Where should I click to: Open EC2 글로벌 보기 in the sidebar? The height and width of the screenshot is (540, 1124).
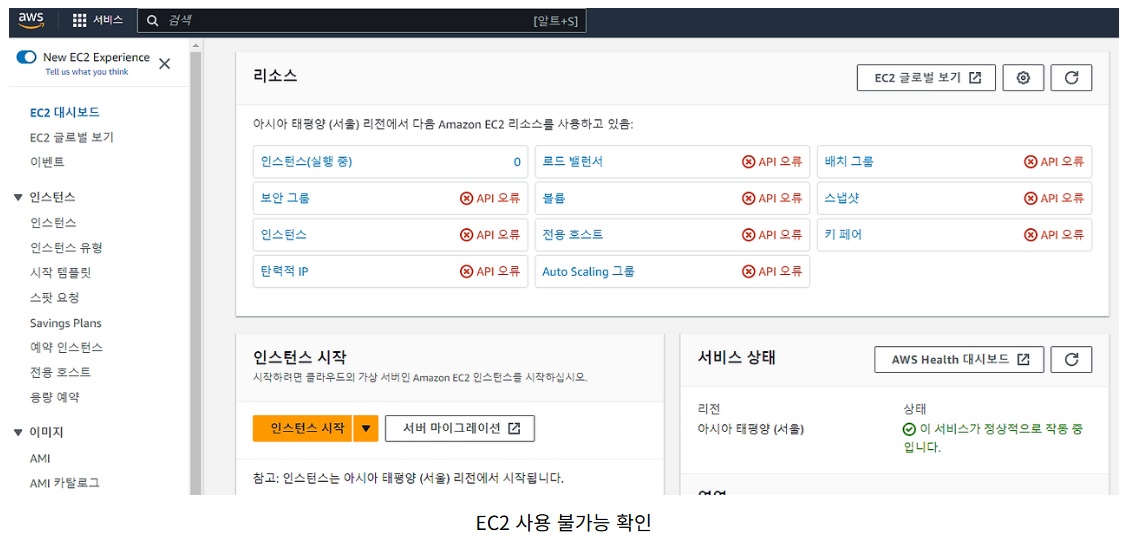pyautogui.click(x=72, y=138)
